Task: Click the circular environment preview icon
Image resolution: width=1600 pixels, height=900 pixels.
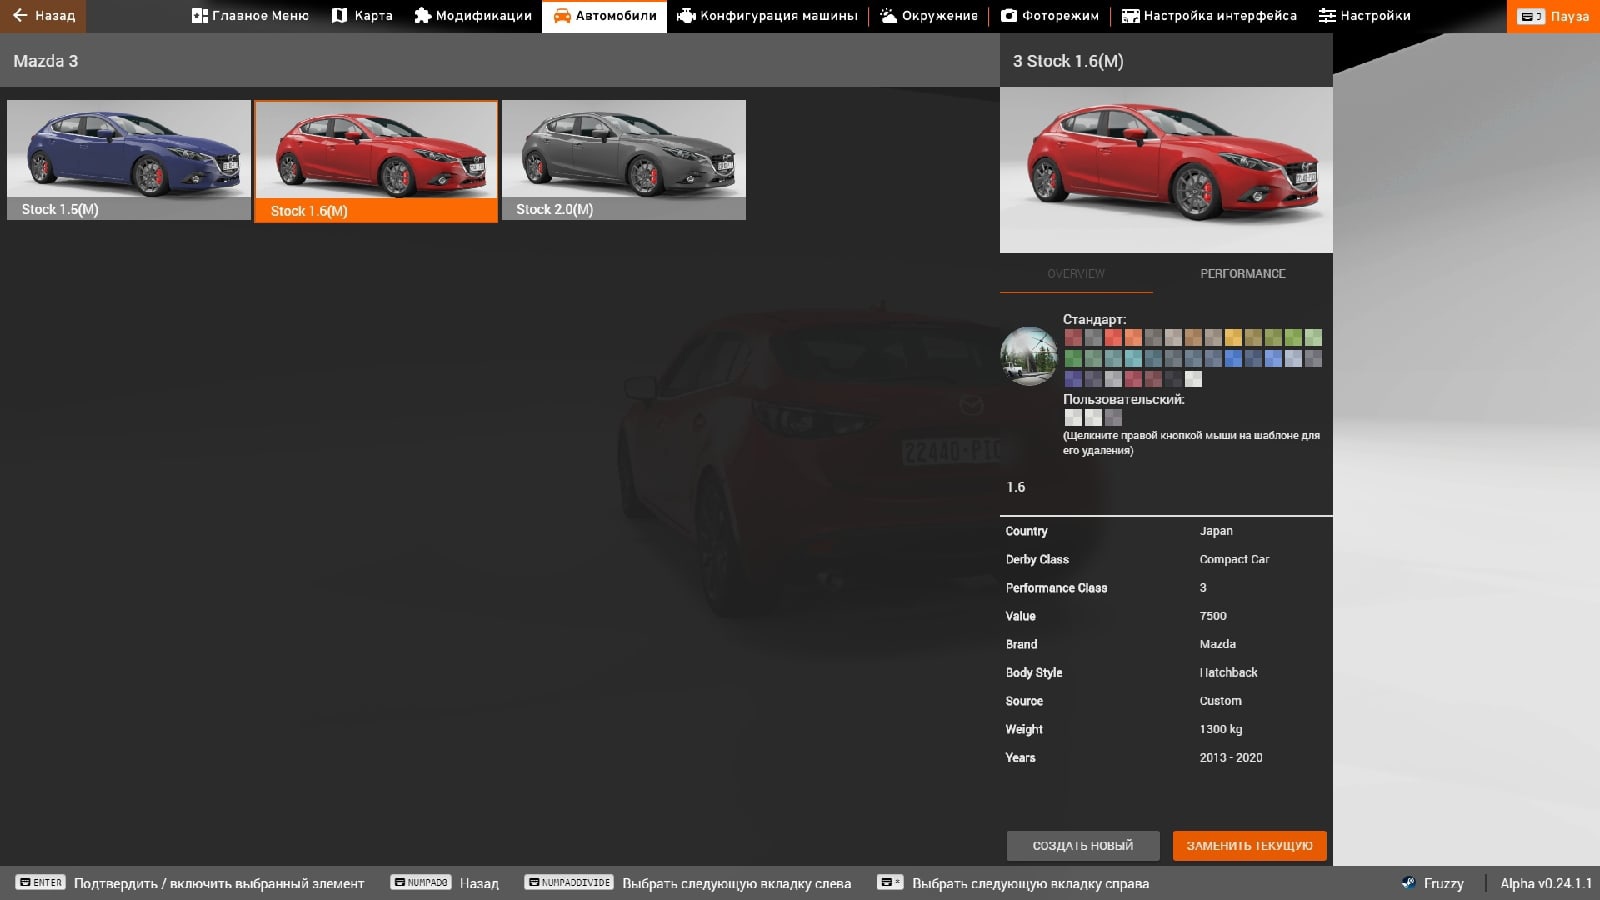Action: [1029, 356]
